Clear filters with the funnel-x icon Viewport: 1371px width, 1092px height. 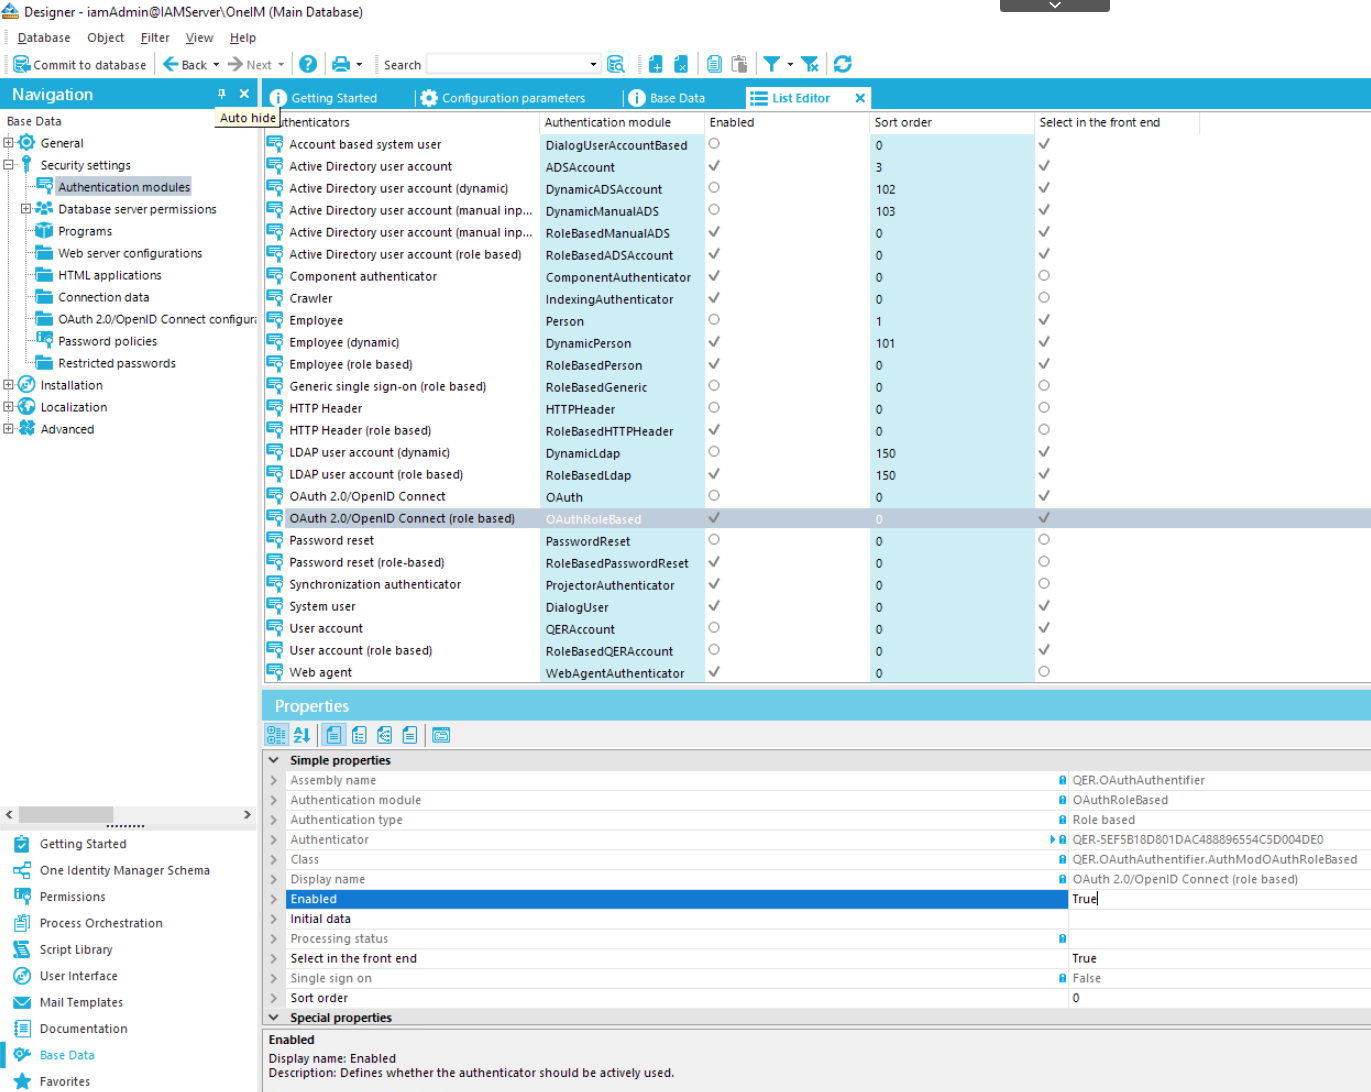click(809, 63)
